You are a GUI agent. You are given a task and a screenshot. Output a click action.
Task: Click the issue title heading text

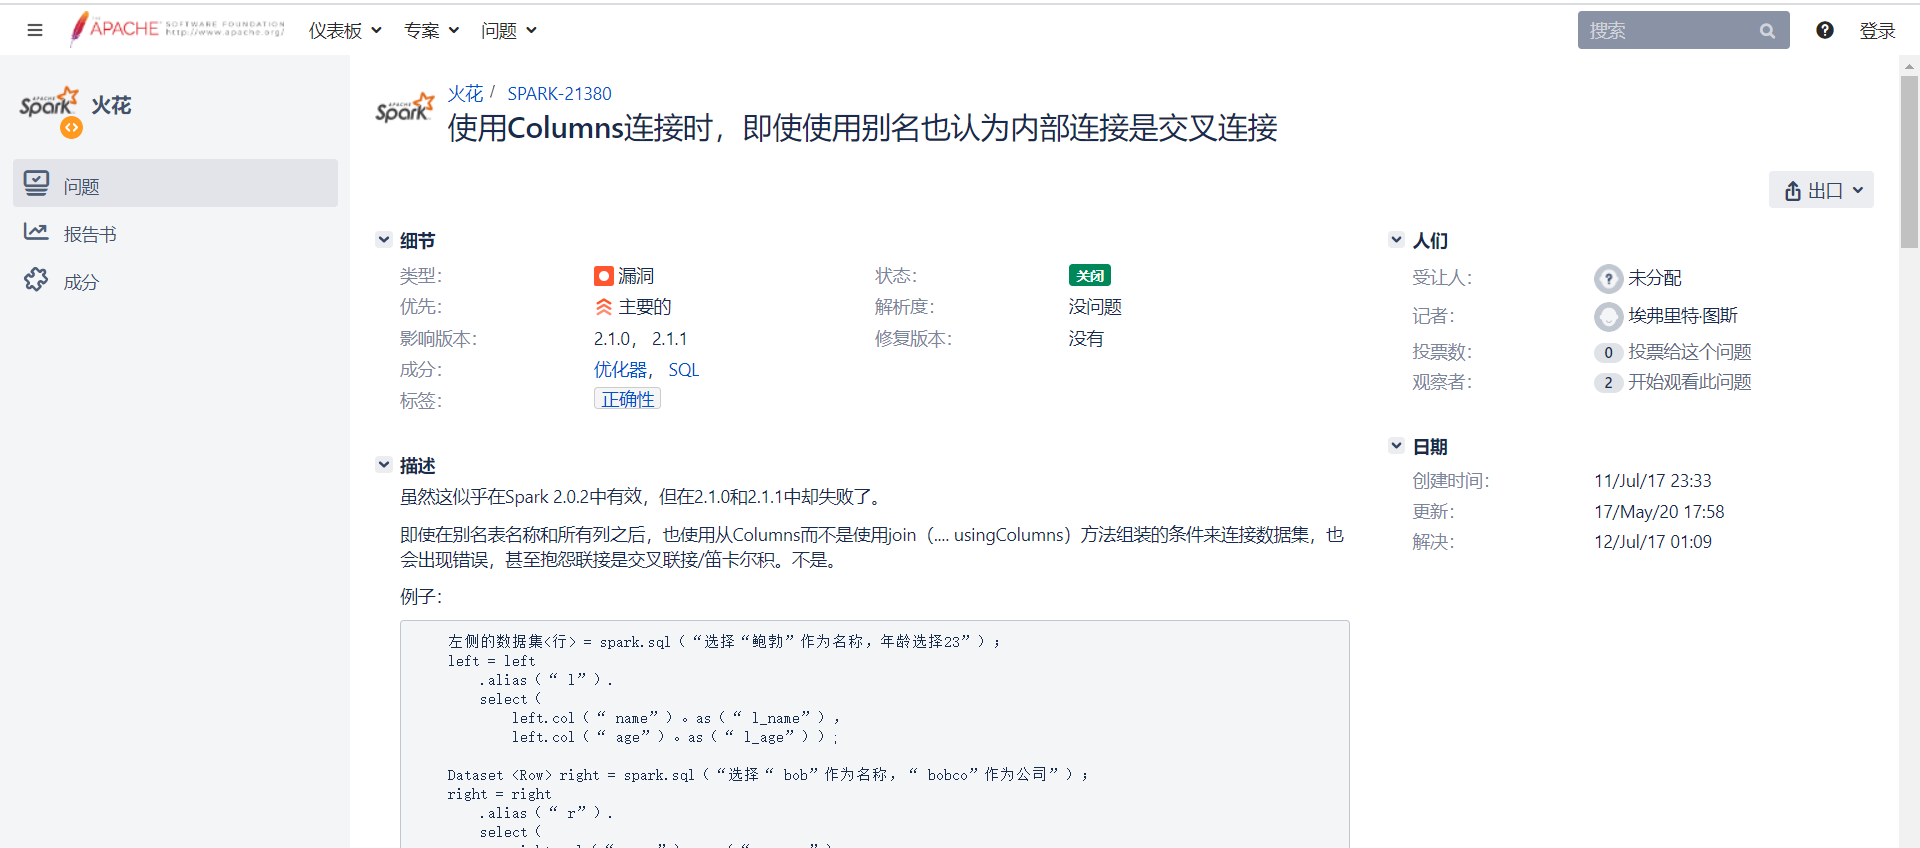coord(862,128)
